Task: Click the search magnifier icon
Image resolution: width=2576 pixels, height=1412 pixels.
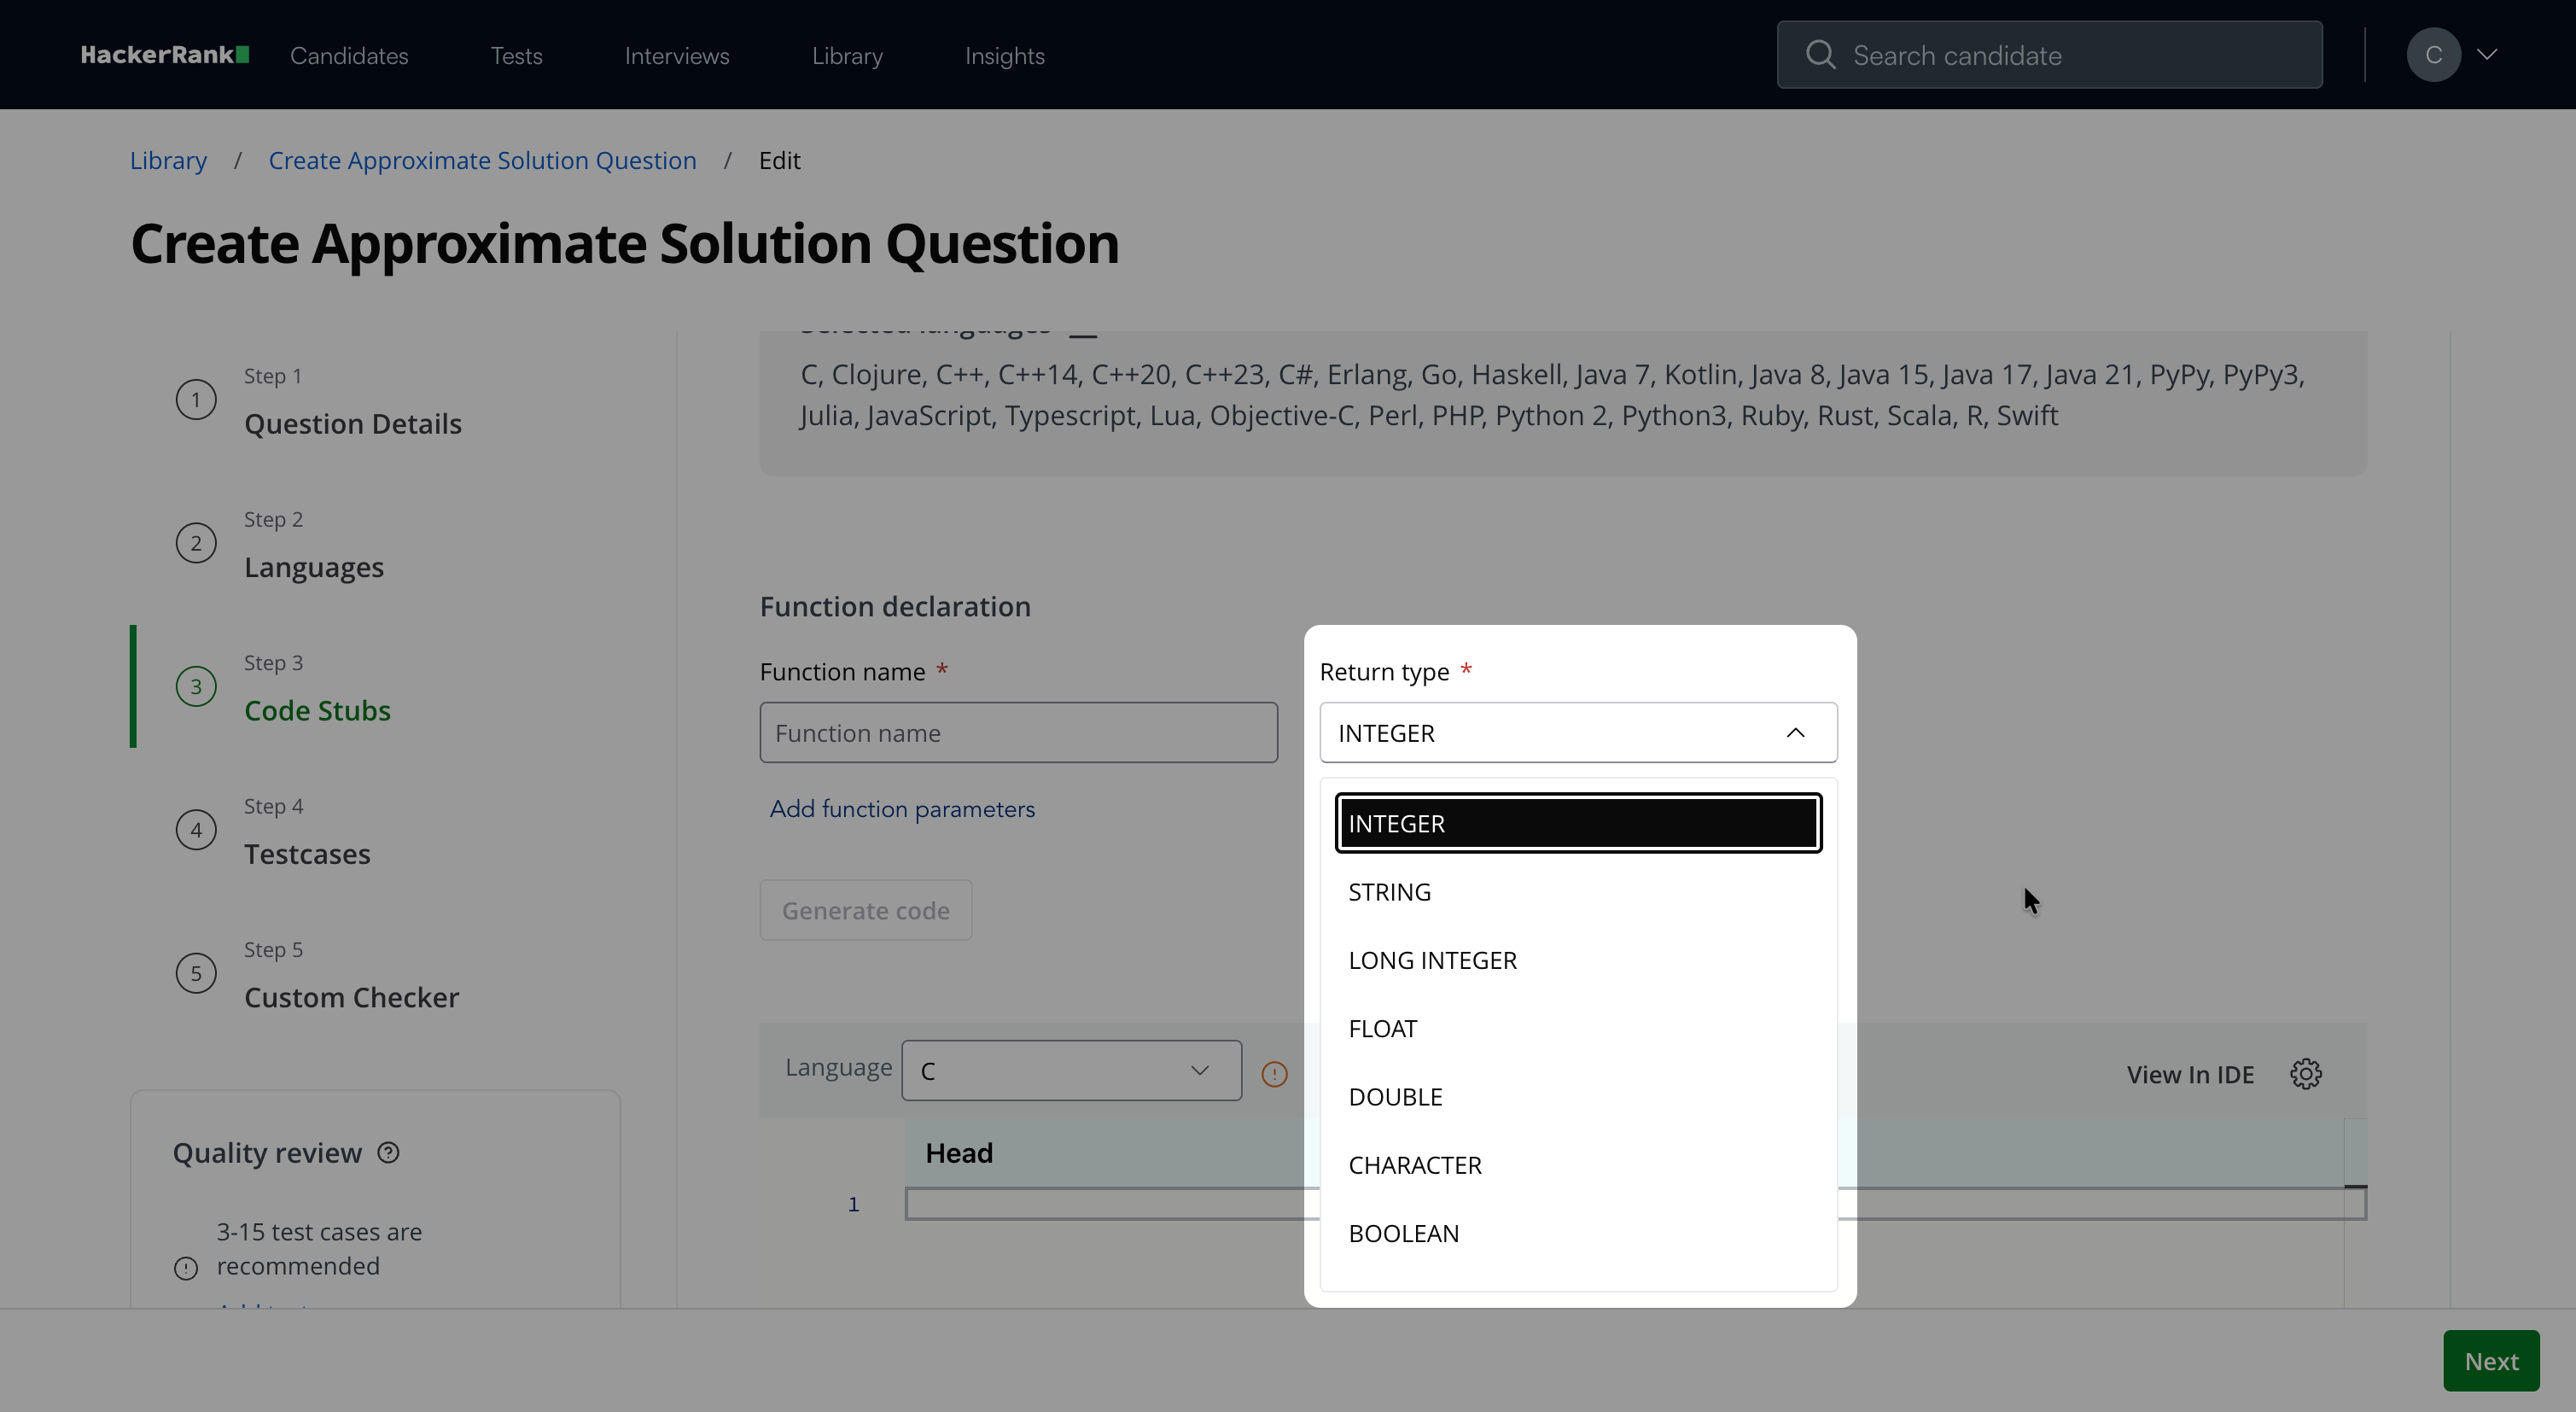Action: point(1820,55)
